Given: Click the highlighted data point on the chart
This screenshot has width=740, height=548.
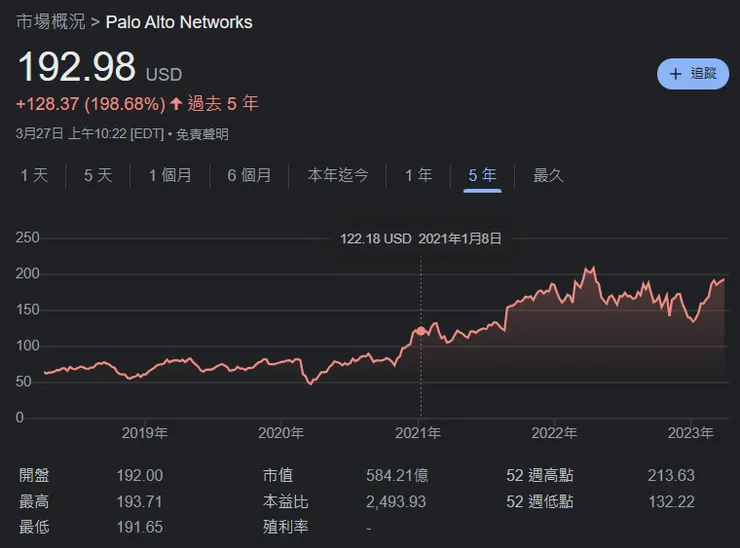Looking at the screenshot, I should 421,331.
